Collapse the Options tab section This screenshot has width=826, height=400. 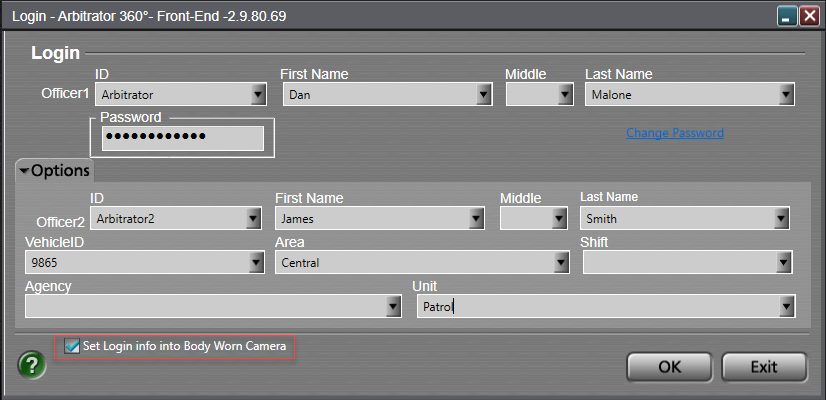55,171
